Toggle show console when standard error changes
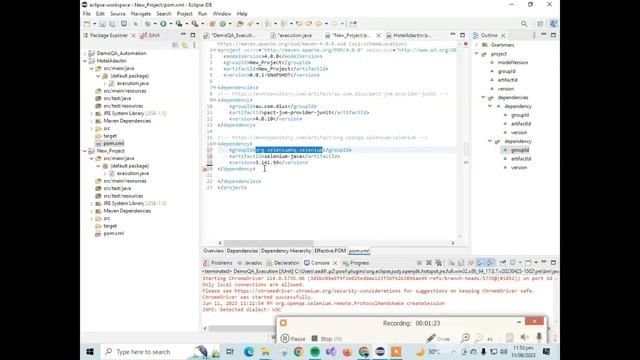Screen dimensions: 640x360 [x=490, y=262]
